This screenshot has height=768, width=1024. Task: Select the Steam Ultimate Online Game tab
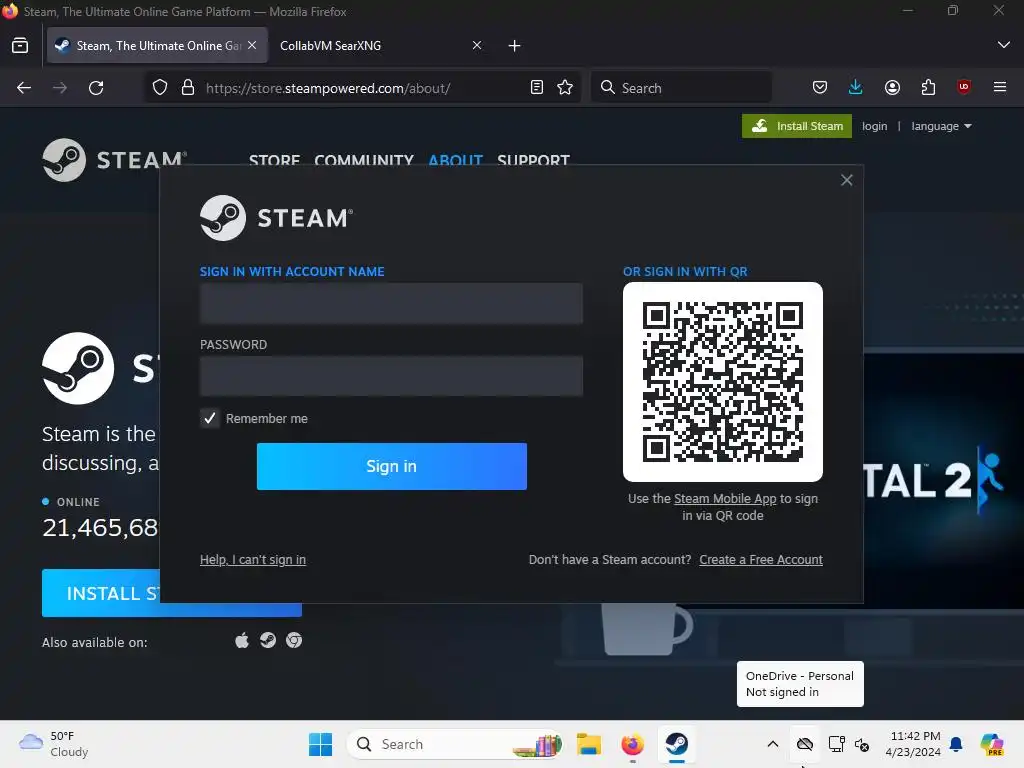tap(157, 46)
